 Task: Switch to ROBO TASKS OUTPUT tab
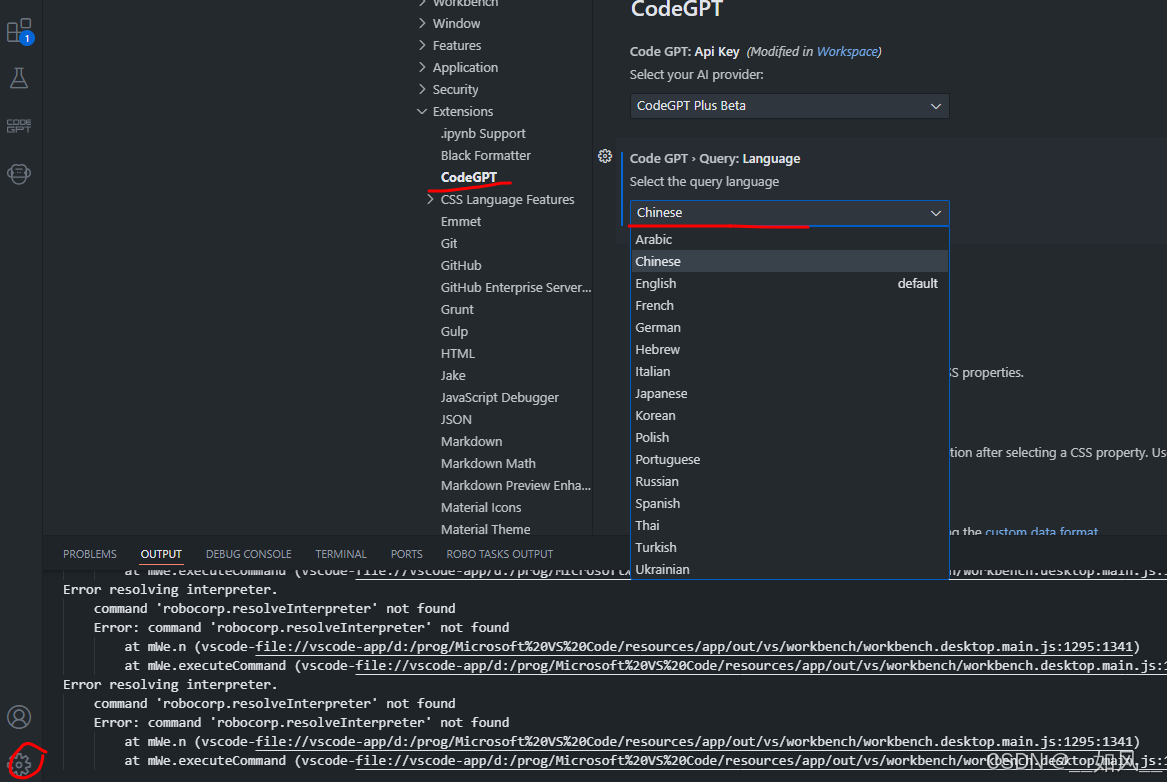tap(499, 554)
